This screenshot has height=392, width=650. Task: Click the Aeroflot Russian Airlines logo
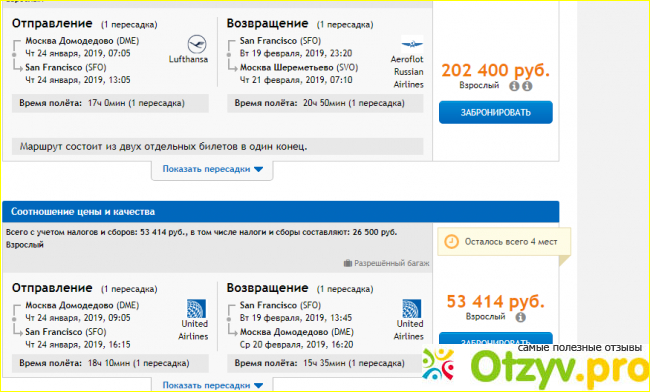pyautogui.click(x=412, y=44)
